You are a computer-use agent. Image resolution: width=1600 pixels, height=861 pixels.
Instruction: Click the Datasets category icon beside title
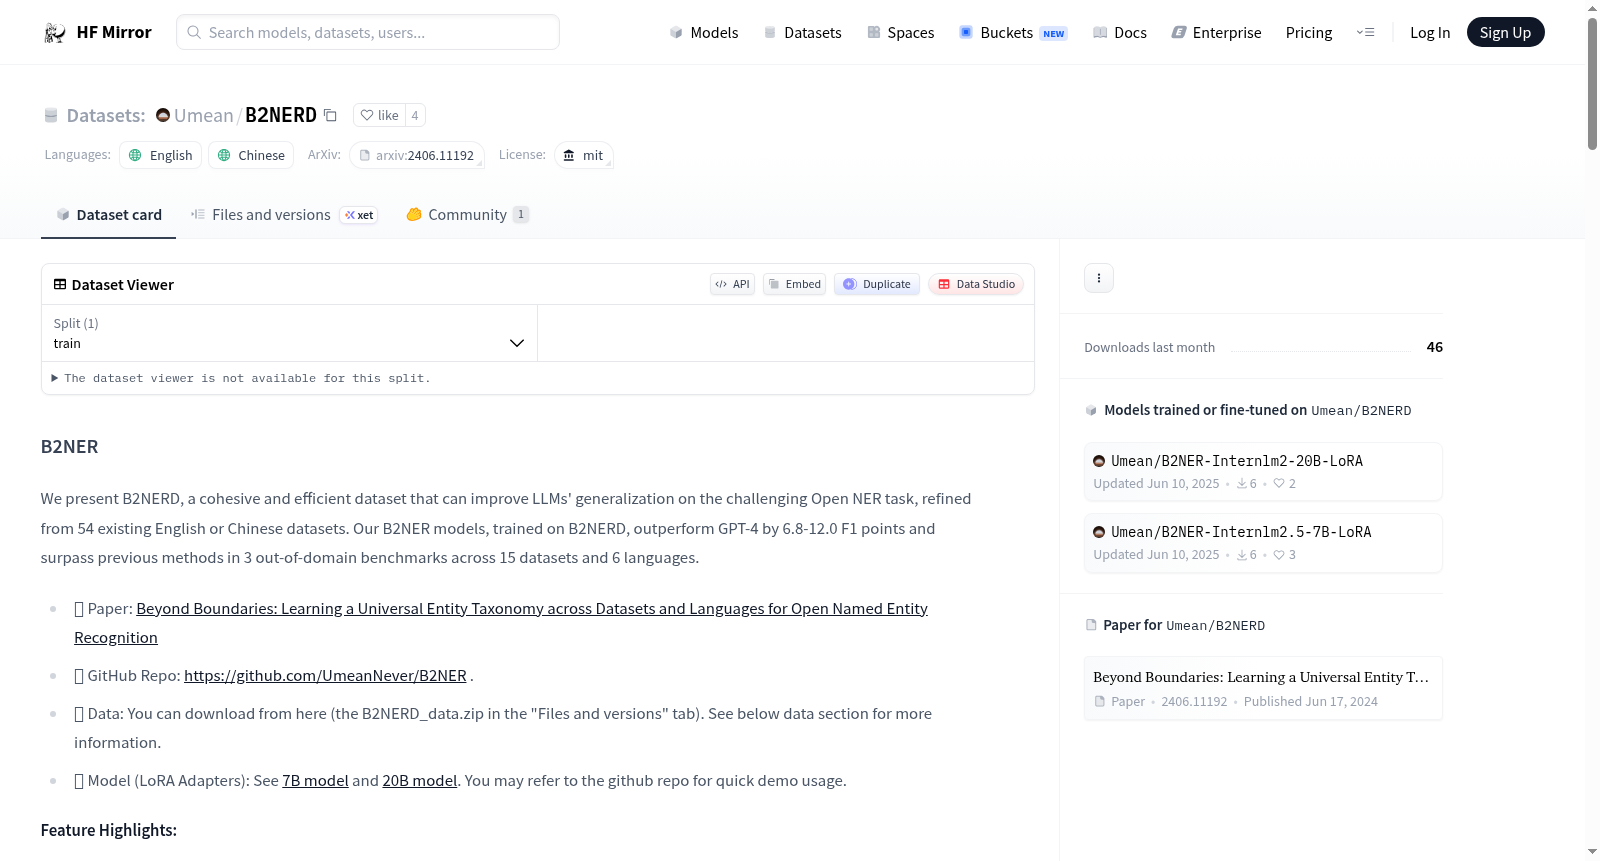[x=51, y=116]
